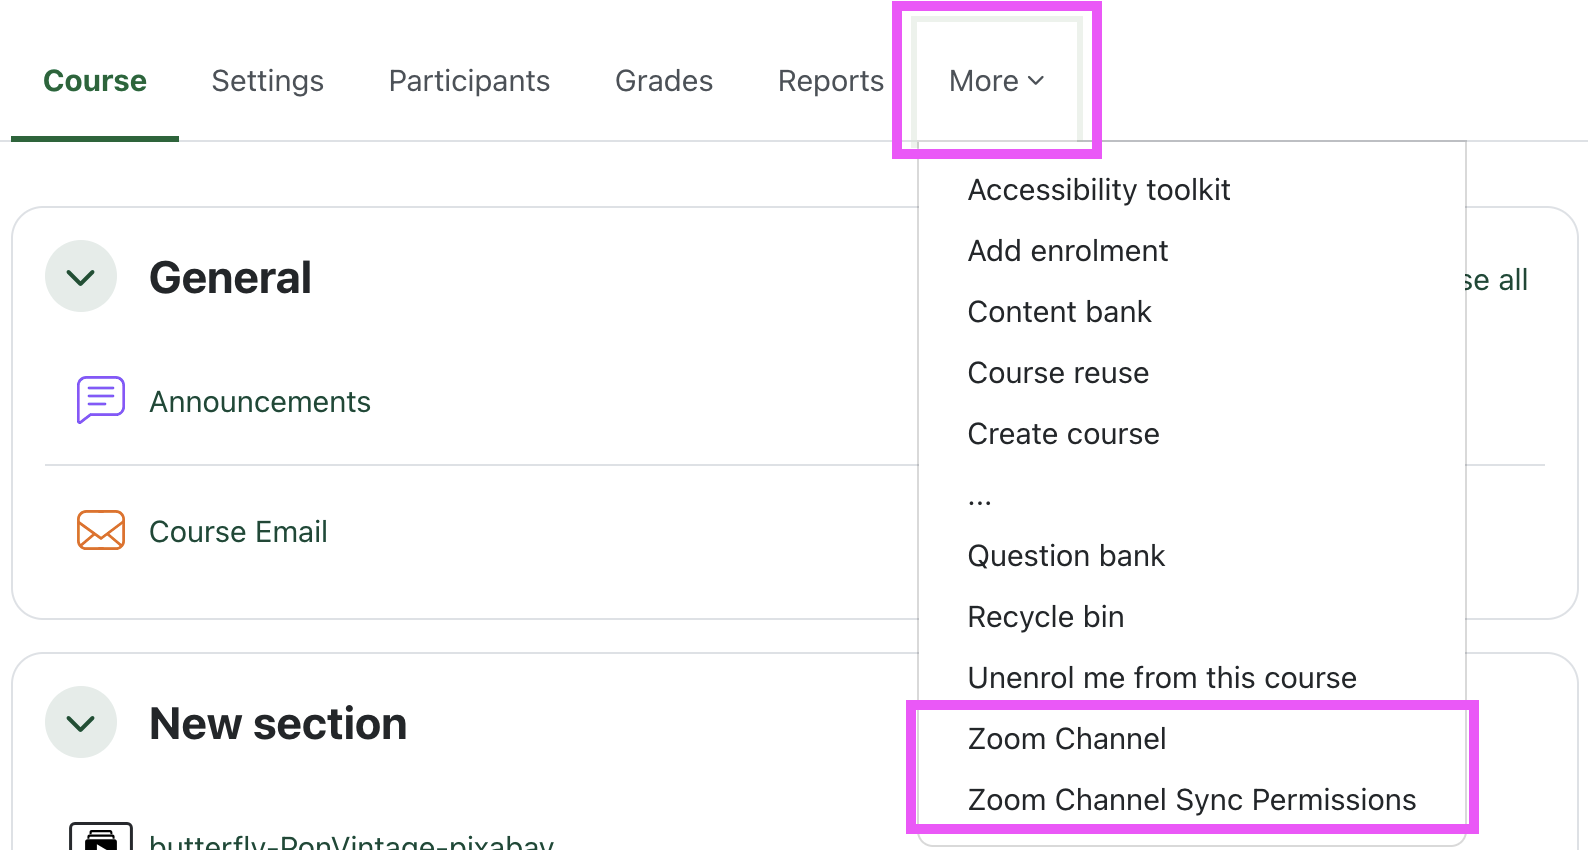1588x850 pixels.
Task: Click the butterfly video file icon
Action: tap(101, 838)
